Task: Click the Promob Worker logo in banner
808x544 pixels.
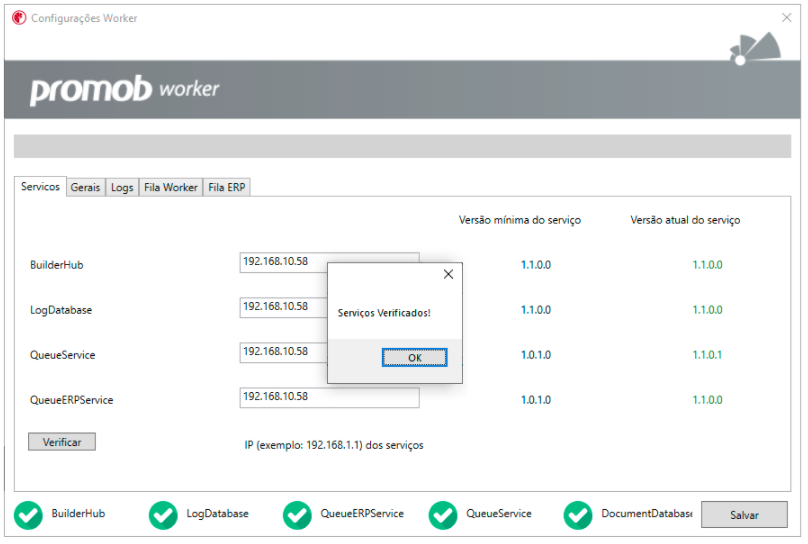Action: (124, 90)
